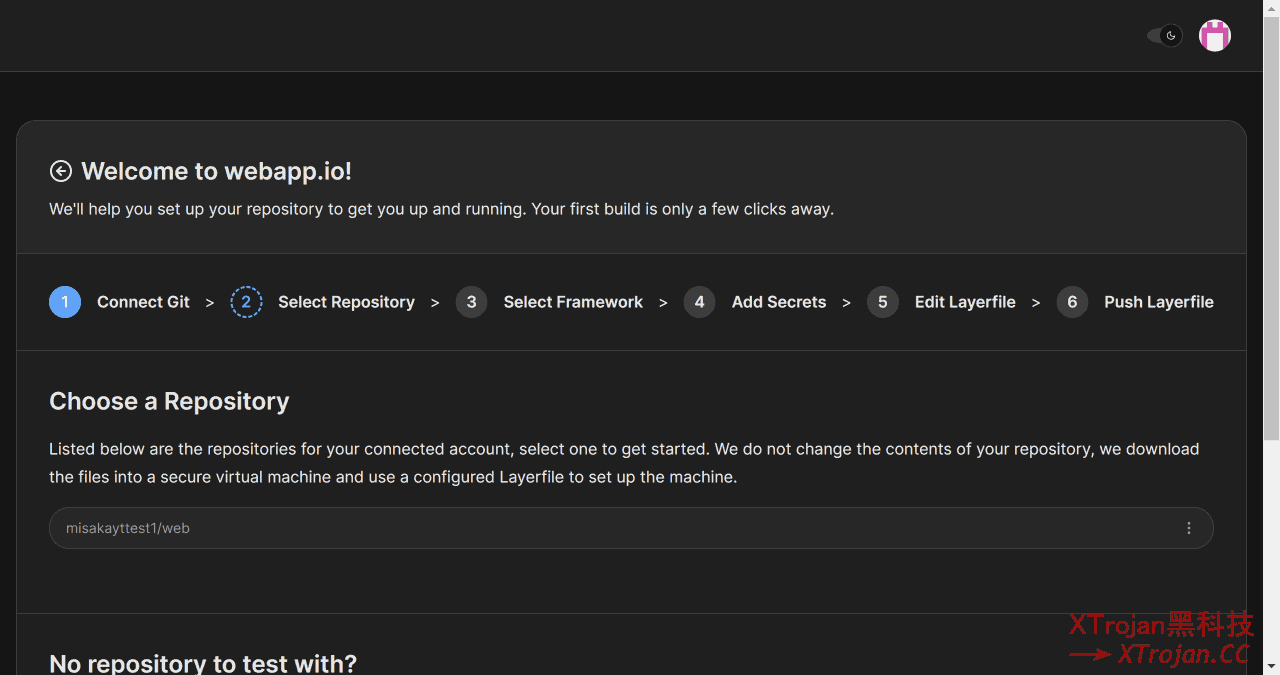Go to Connect Git step
Viewport: 1280px width, 675px height.
coord(143,302)
